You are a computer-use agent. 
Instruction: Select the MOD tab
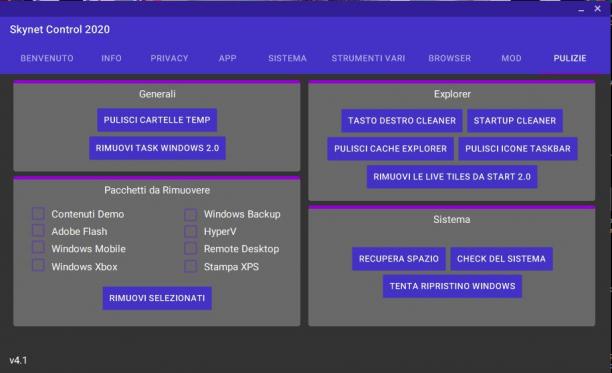(511, 58)
